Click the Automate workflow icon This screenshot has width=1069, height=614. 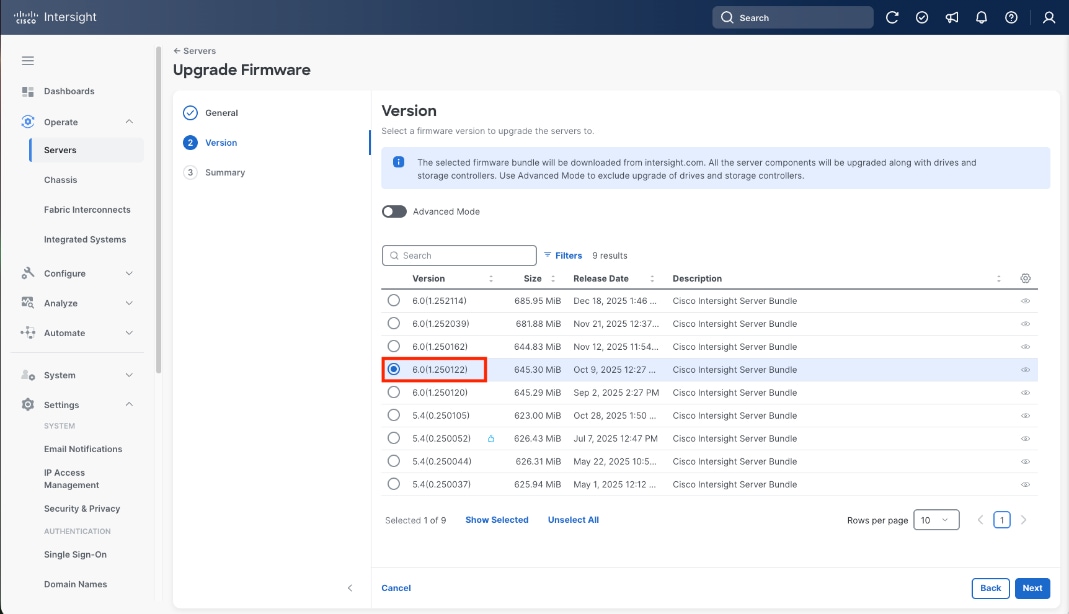27,333
